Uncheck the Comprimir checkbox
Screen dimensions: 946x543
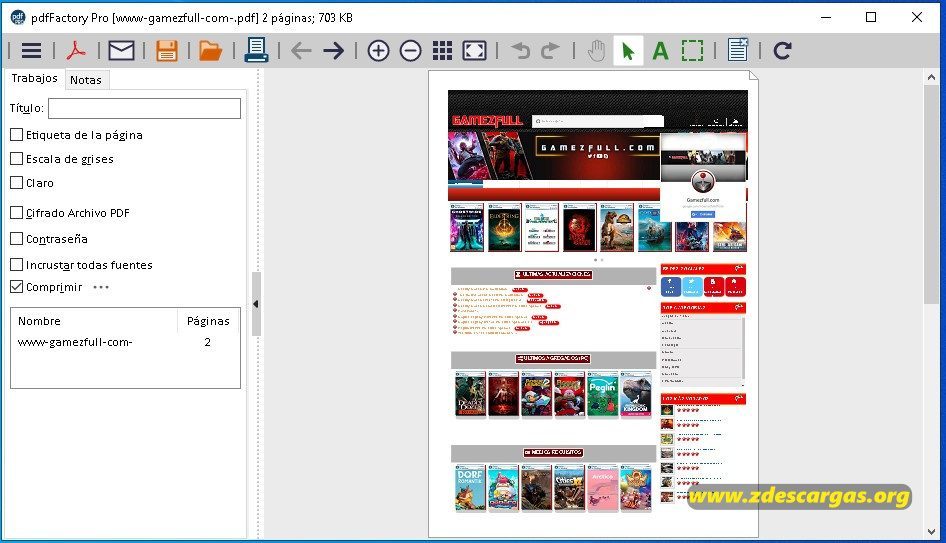click(17, 287)
